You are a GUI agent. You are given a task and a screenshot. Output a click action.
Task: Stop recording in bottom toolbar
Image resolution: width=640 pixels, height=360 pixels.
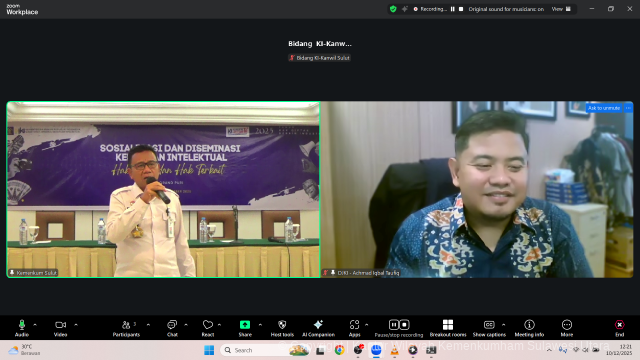(x=404, y=324)
